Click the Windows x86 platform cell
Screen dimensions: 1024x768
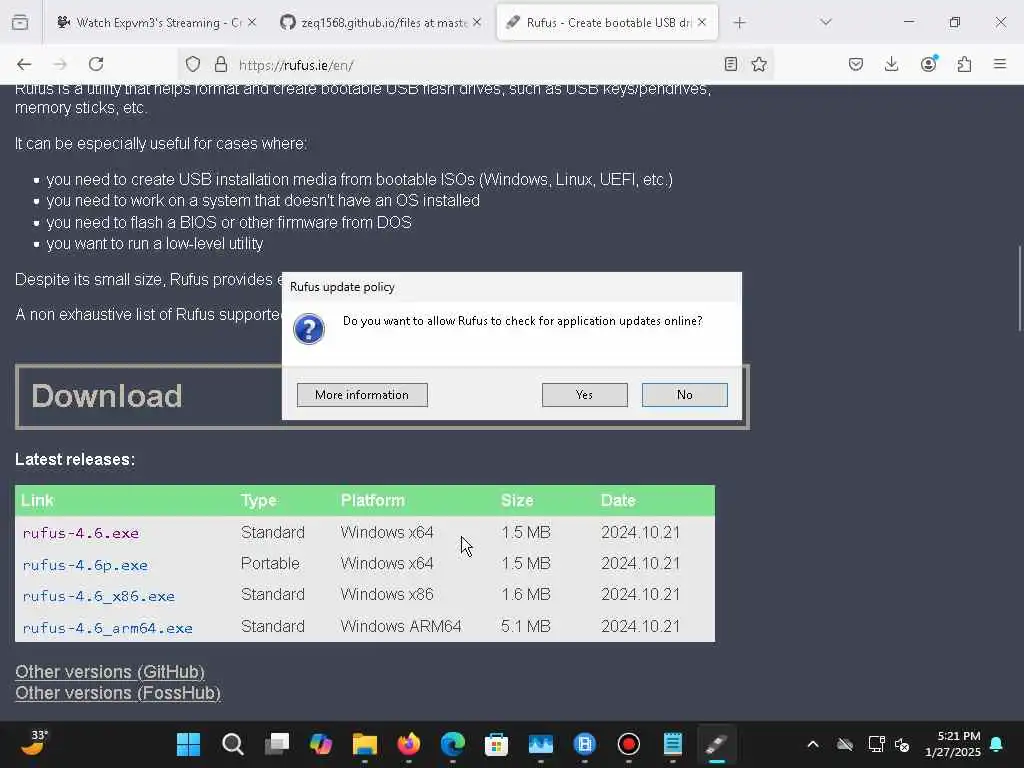pyautogui.click(x=387, y=594)
